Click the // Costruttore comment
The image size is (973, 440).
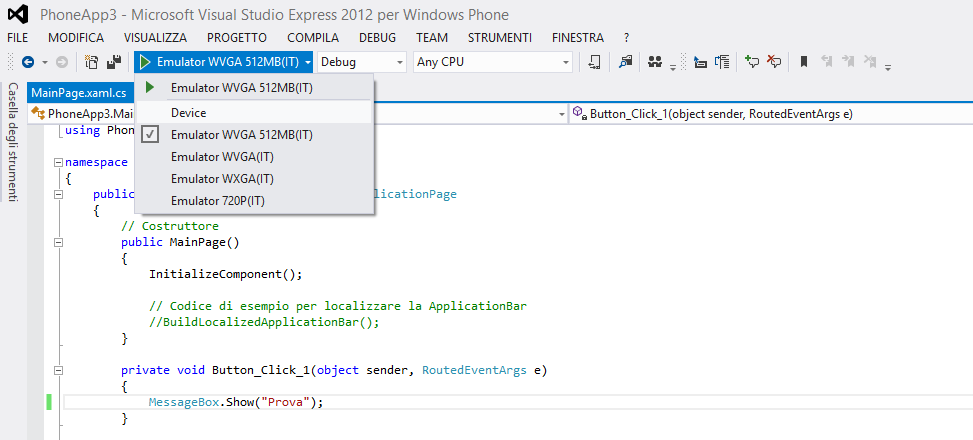(x=170, y=226)
